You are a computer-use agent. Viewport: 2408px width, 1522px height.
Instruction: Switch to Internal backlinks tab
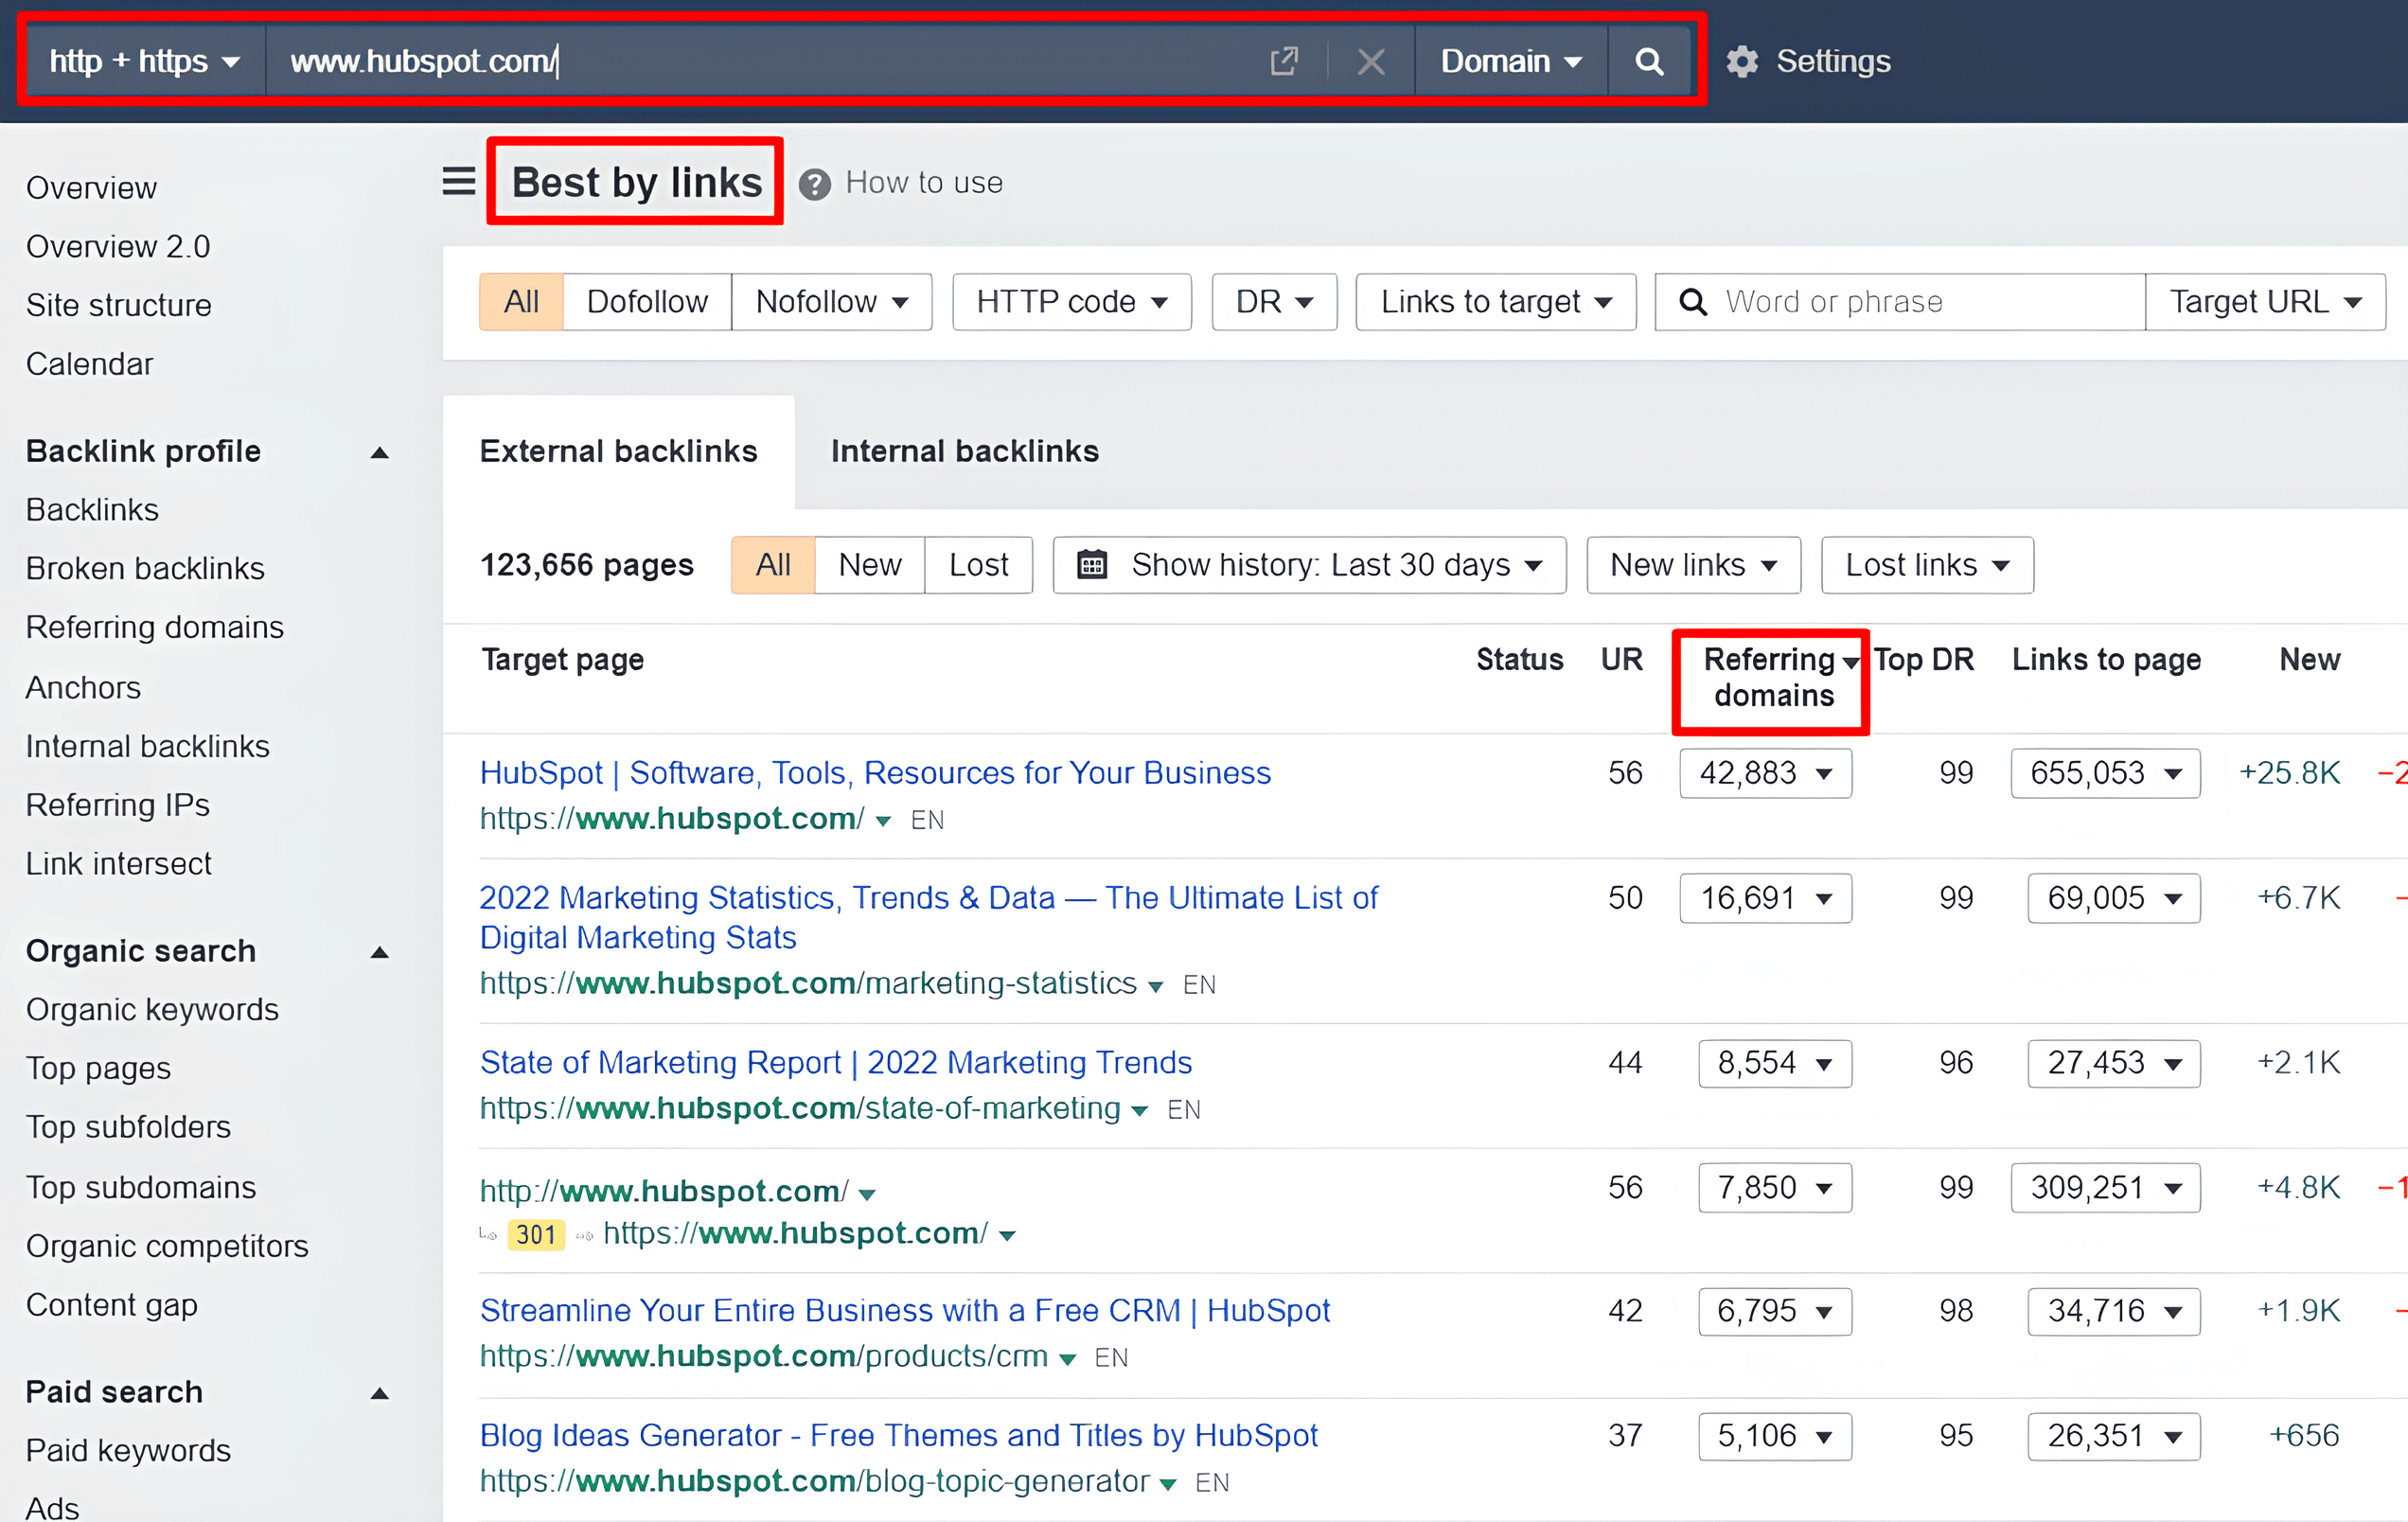(964, 452)
